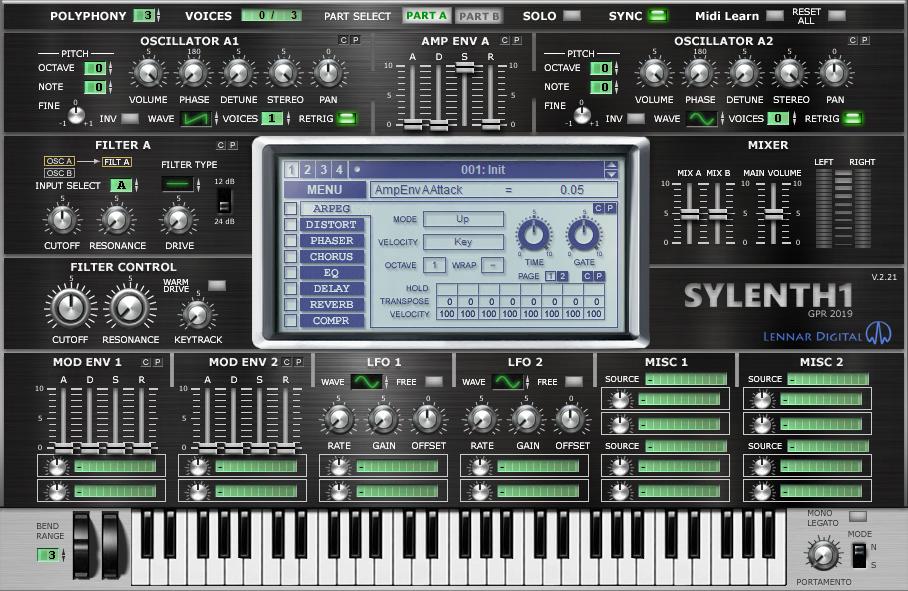Click the LFO 1 Gain knob
The height and width of the screenshot is (591, 908).
coord(383,420)
